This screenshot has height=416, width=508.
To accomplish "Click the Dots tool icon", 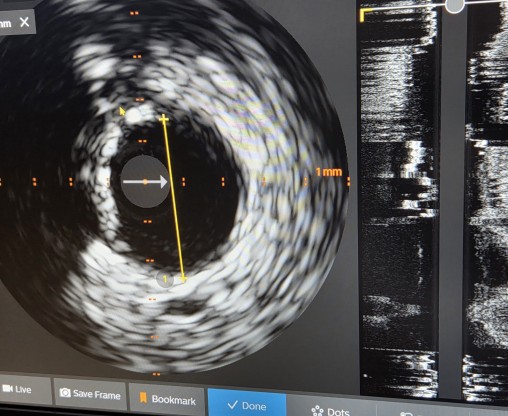I will pyautogui.click(x=317, y=410).
